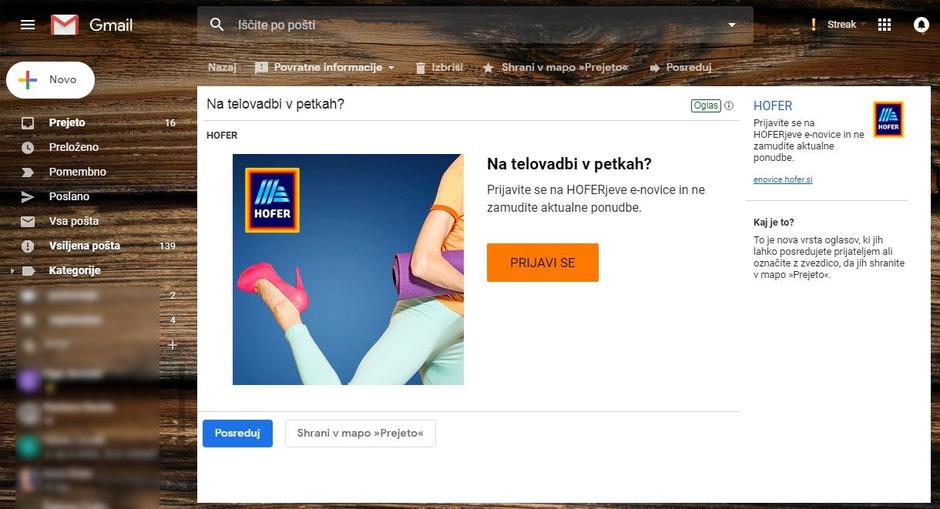940x509 pixels.
Task: Open the main hamburger menu
Action: pos(28,25)
